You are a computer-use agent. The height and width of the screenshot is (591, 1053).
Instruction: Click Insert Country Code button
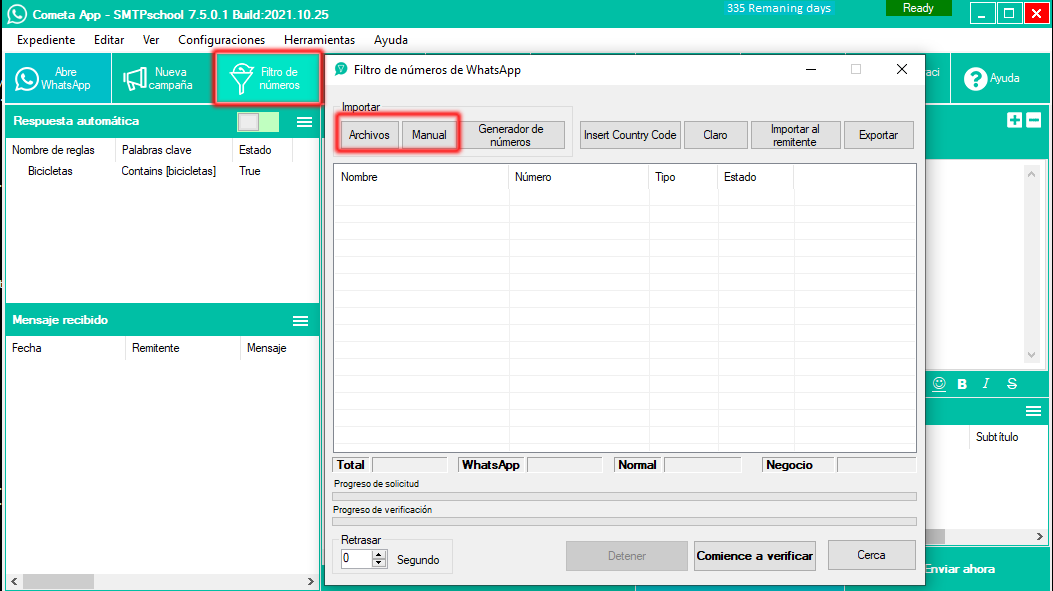[x=630, y=135]
